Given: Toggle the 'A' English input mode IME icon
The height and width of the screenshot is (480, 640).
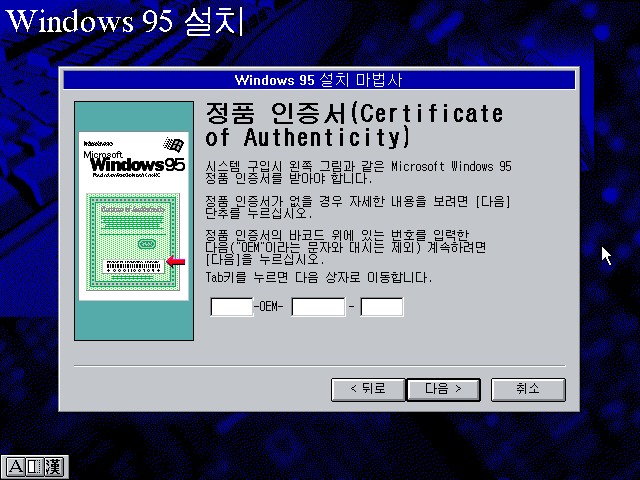Looking at the screenshot, I should click(x=16, y=467).
